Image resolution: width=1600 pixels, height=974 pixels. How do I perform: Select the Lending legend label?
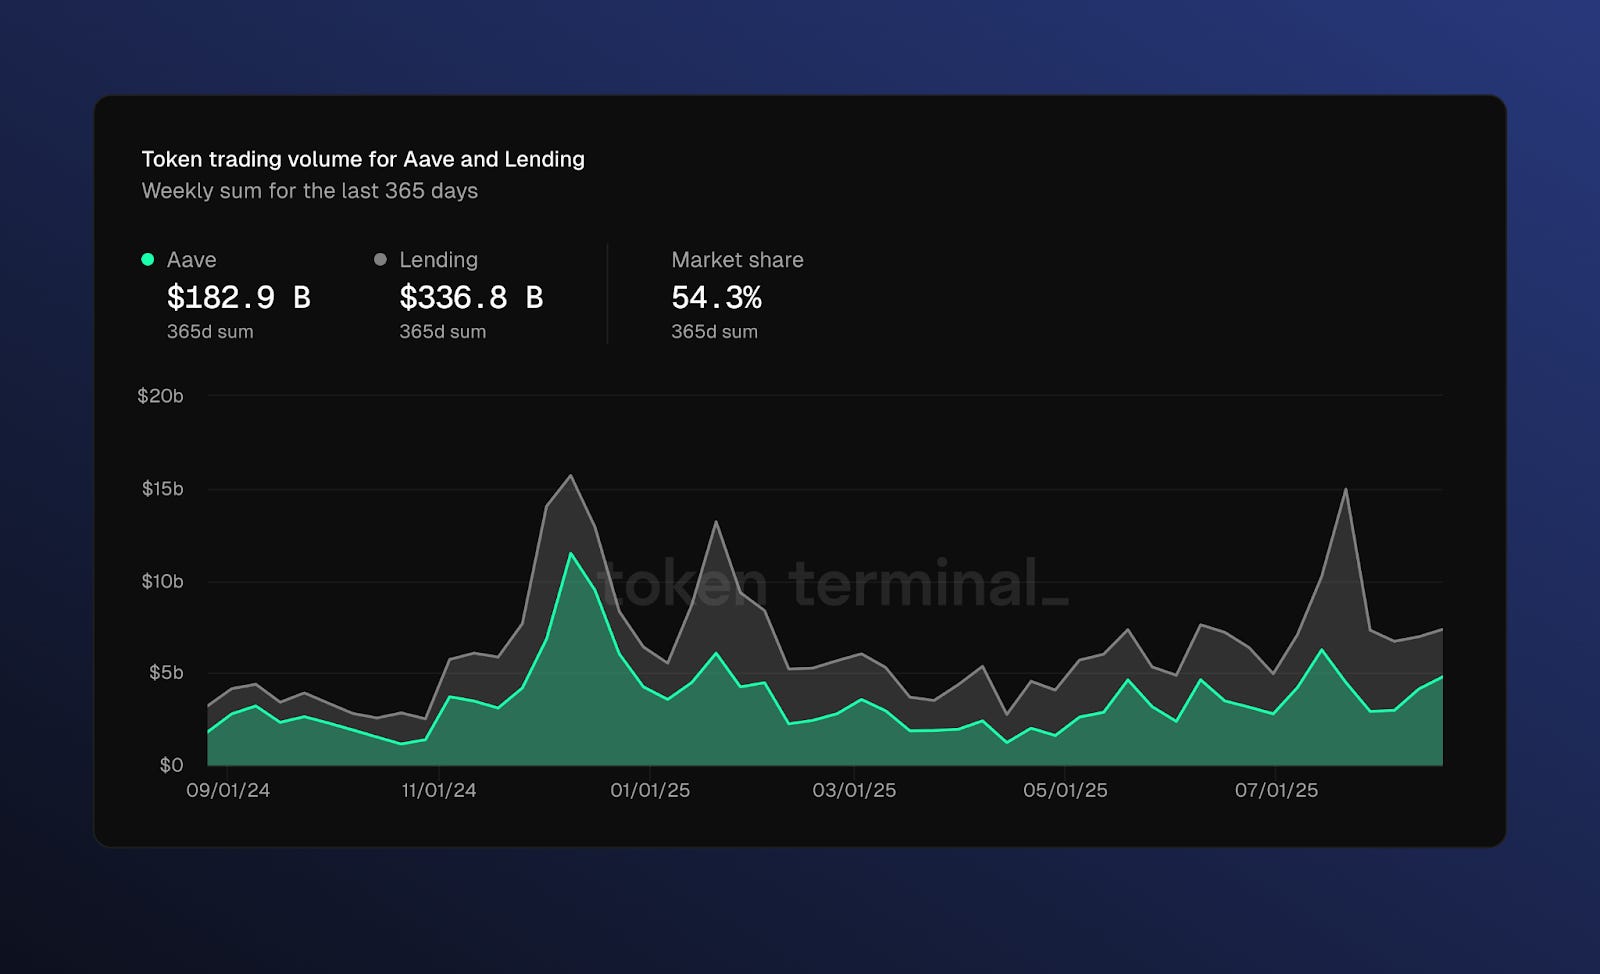(438, 260)
